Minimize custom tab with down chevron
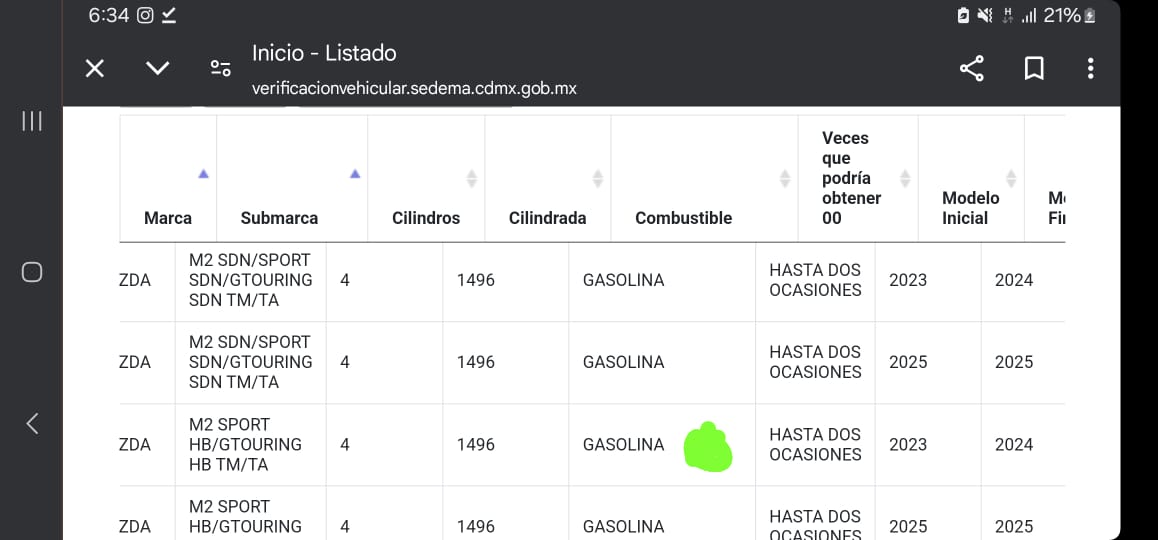Image resolution: width=1158 pixels, height=540 pixels. tap(157, 69)
